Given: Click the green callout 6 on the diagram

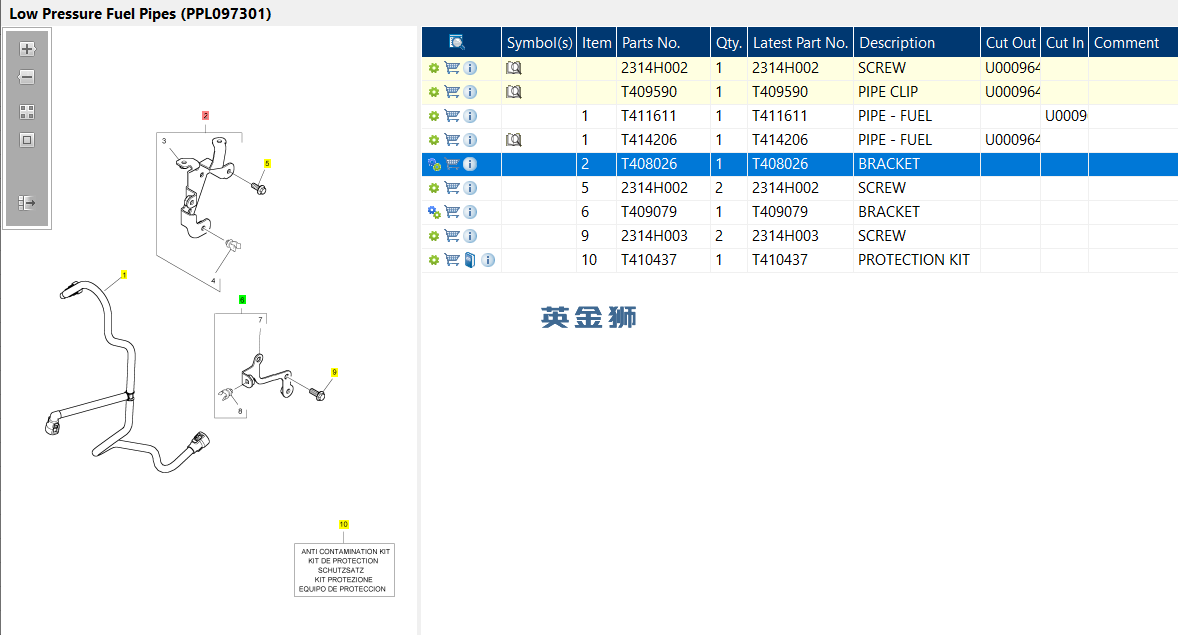Looking at the screenshot, I should tap(242, 300).
